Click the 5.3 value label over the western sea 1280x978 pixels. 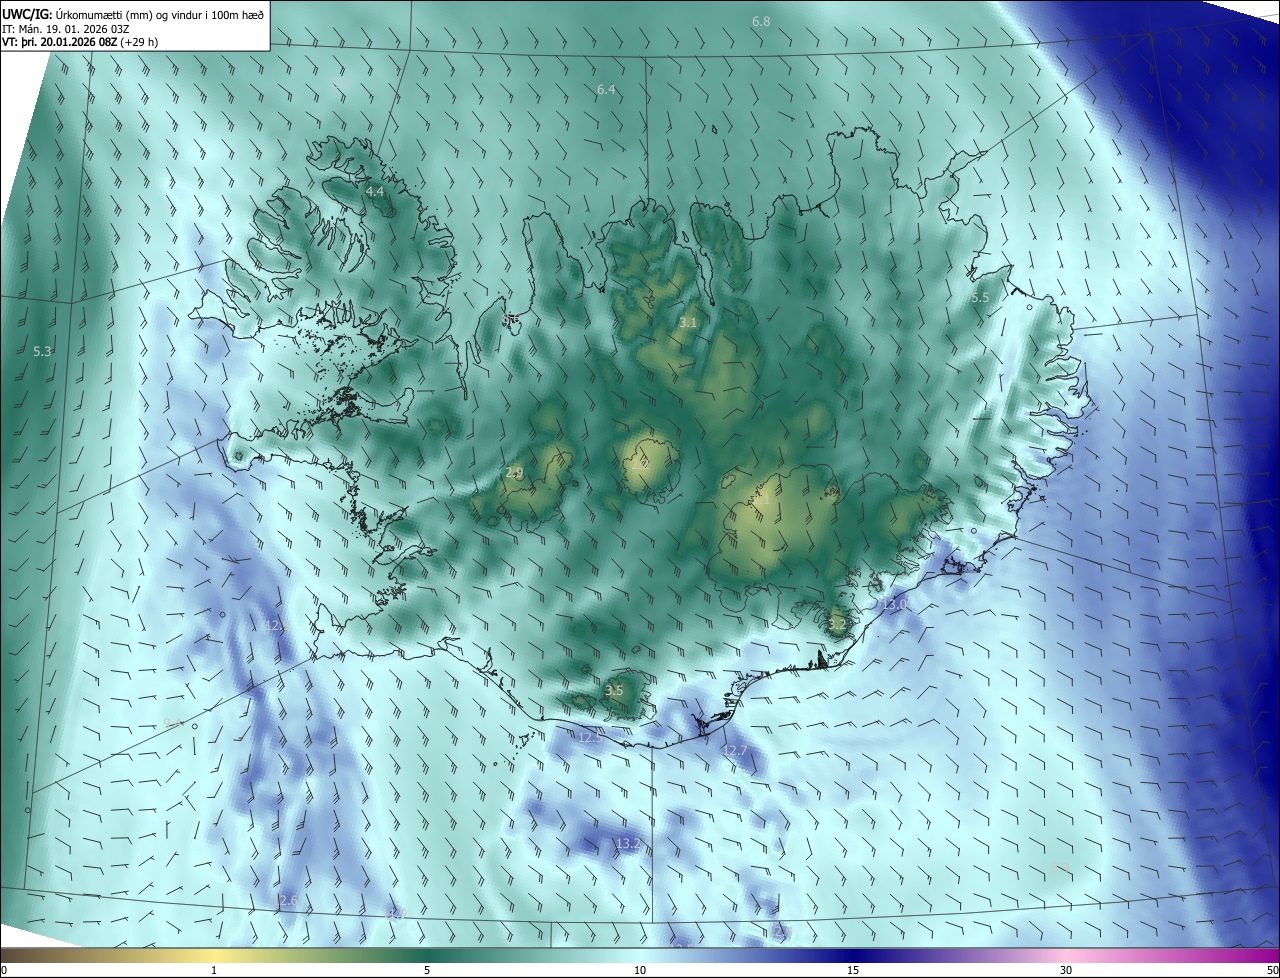[x=43, y=352]
